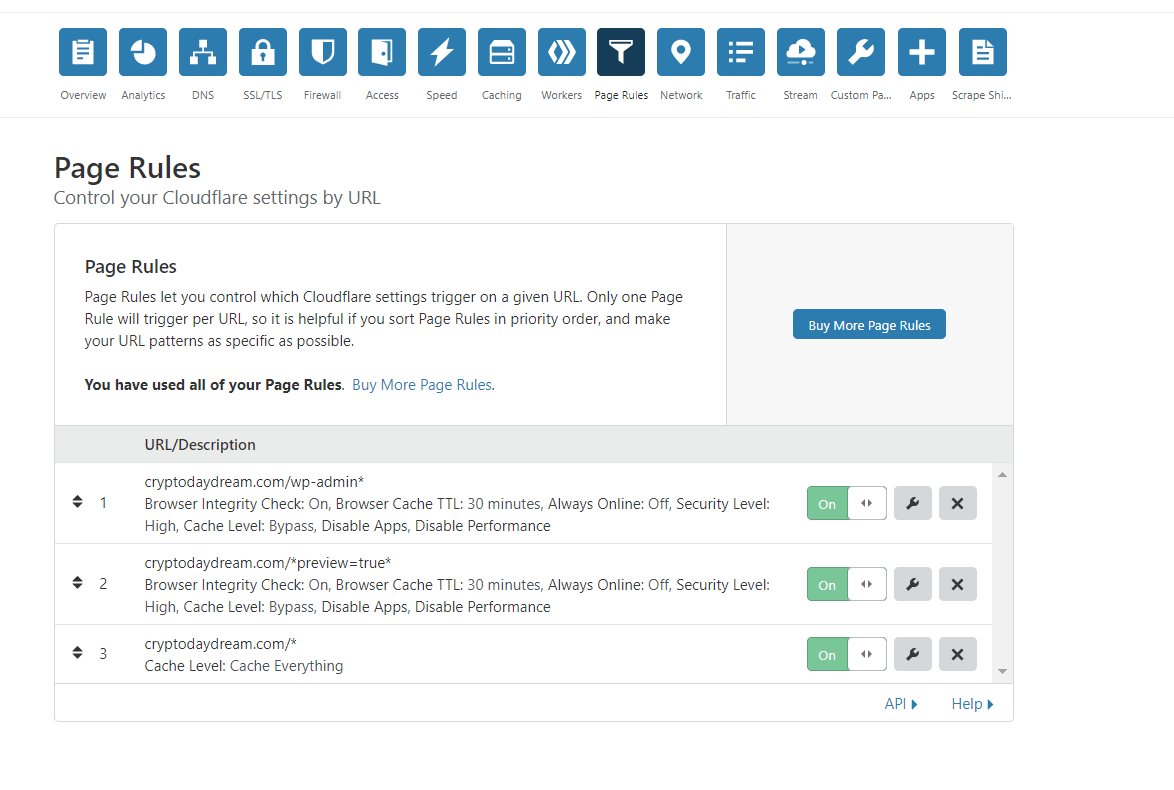
Task: Open the Speed lightning bolt icon
Action: pyautogui.click(x=442, y=52)
